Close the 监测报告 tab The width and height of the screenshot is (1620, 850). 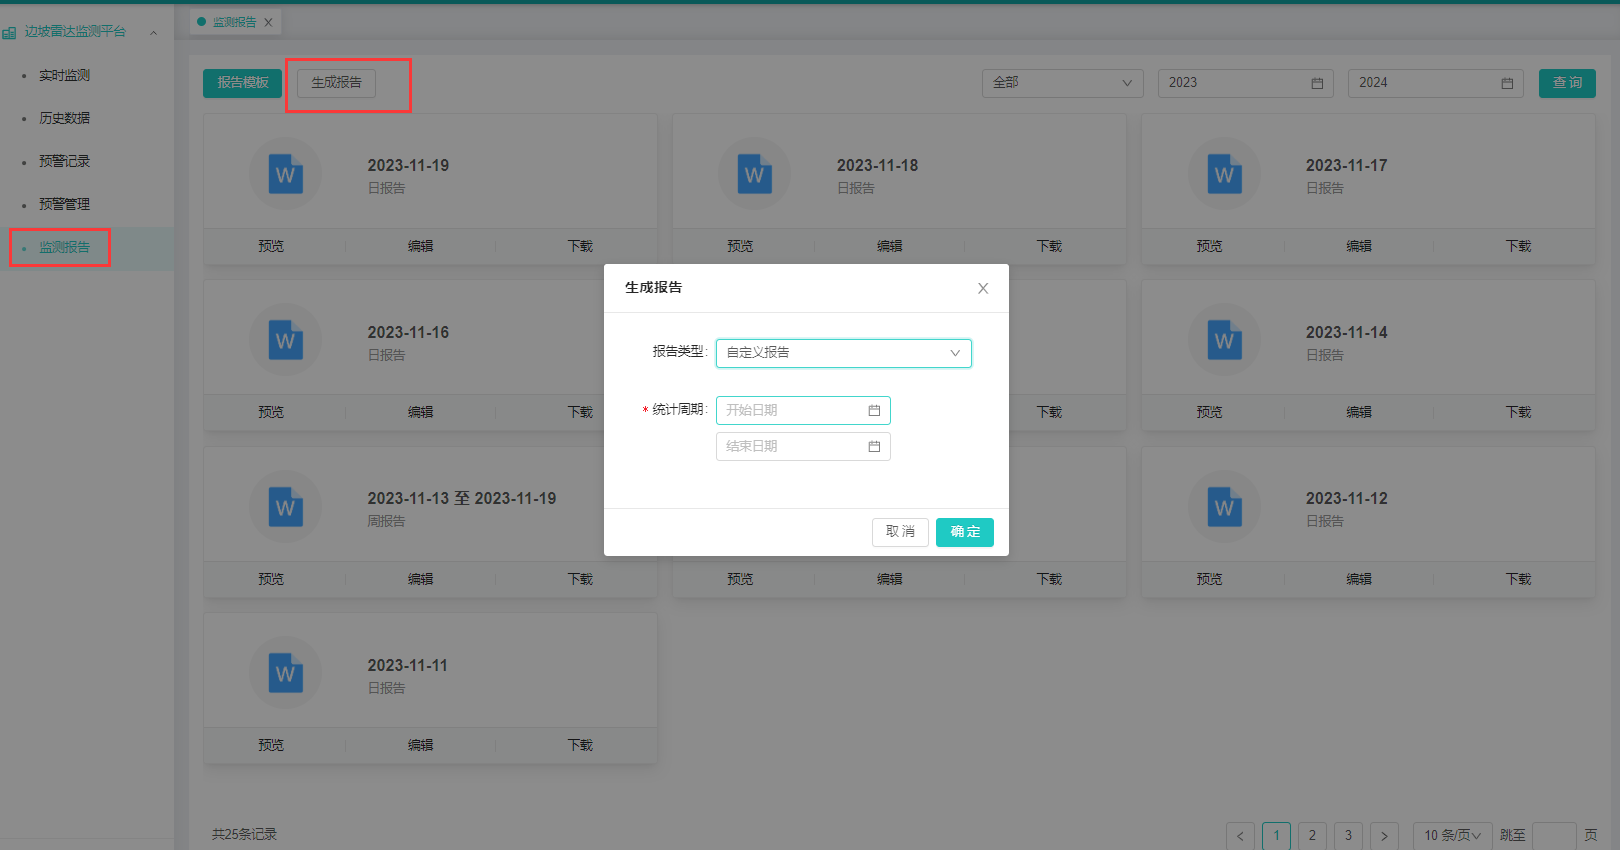(268, 22)
